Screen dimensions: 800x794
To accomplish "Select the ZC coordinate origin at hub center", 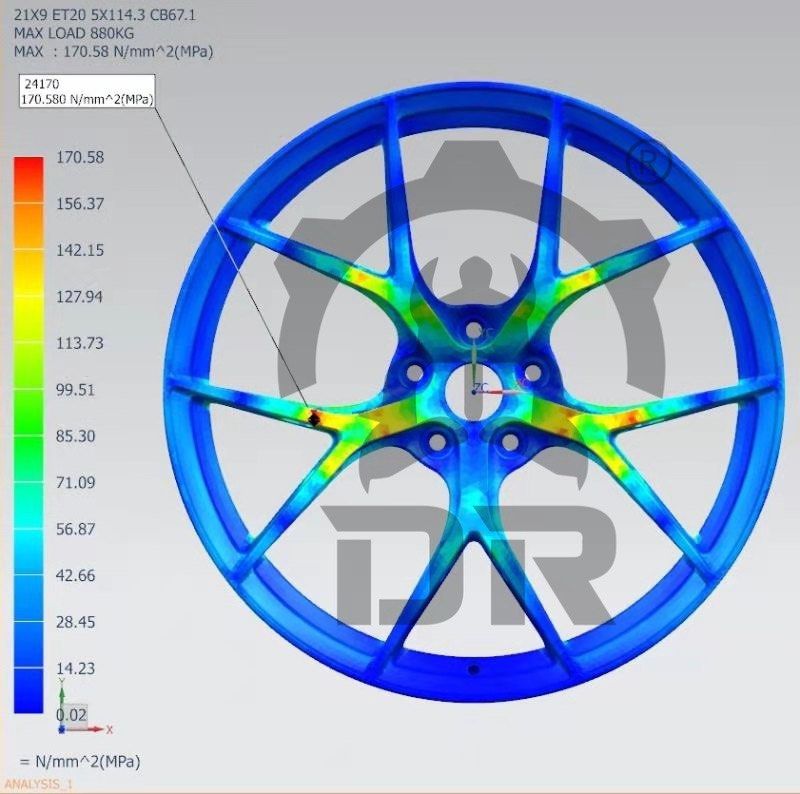I will [x=481, y=388].
